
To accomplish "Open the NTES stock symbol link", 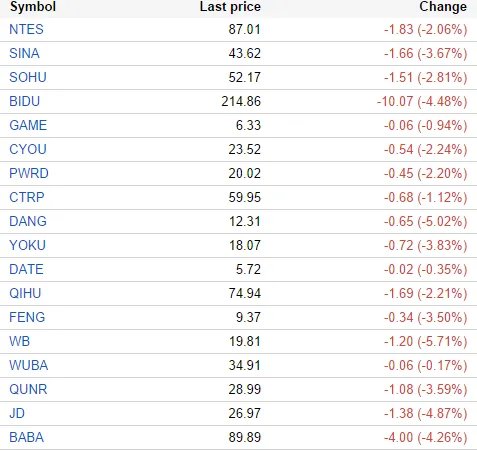I will [26, 29].
